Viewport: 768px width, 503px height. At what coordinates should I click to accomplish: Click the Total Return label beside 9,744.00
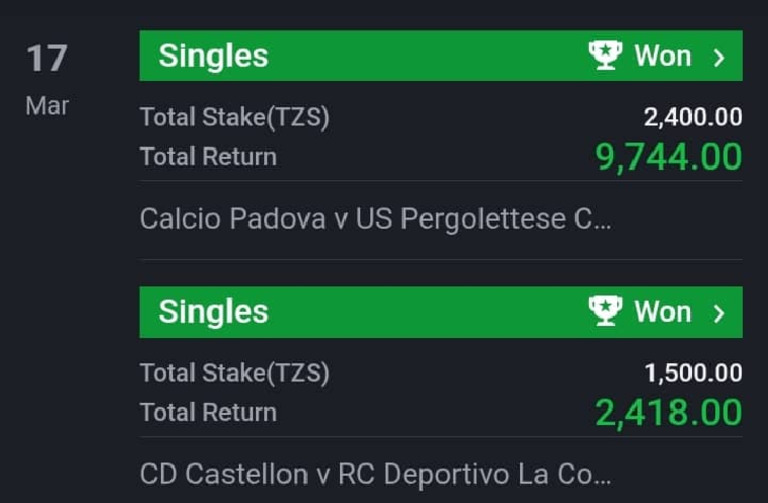pos(208,156)
